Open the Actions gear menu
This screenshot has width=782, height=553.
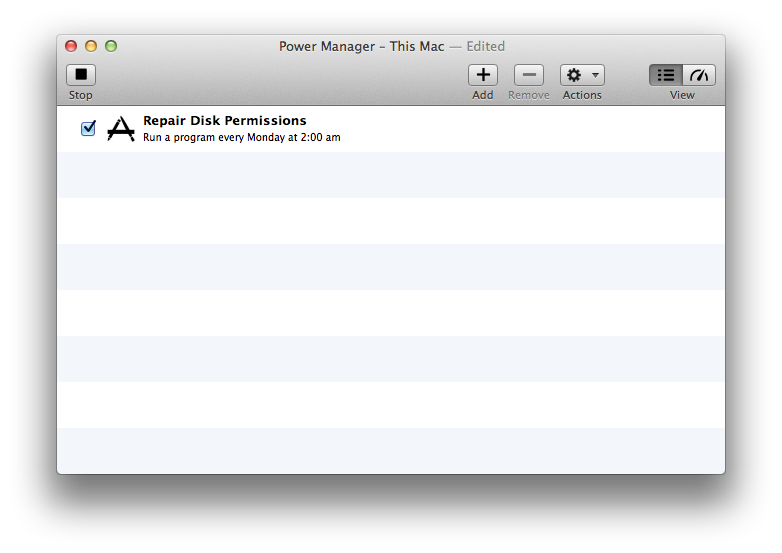[x=582, y=75]
